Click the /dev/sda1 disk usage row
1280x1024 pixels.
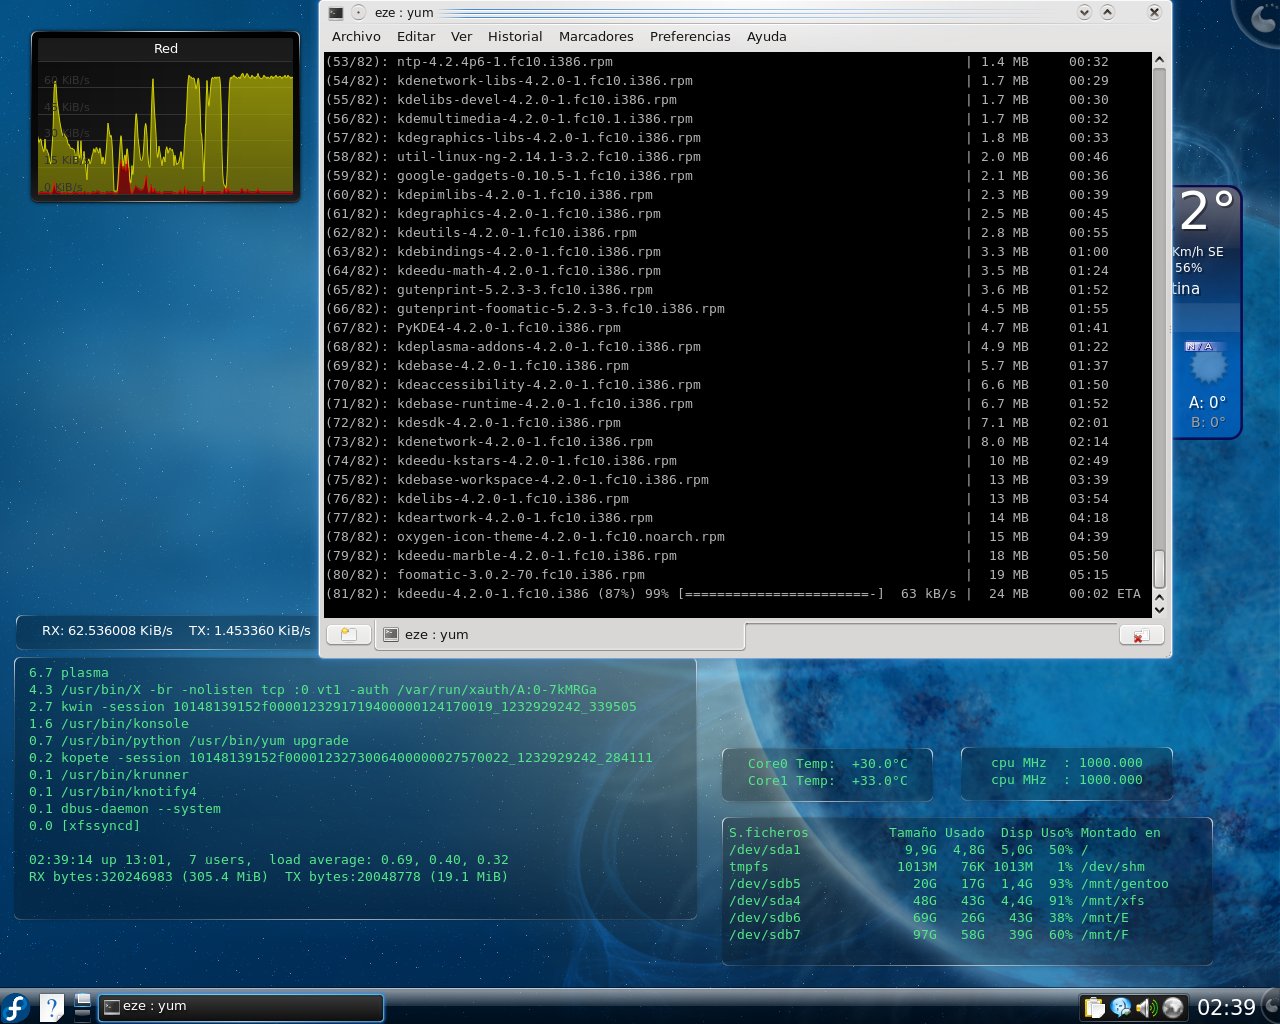click(x=908, y=850)
